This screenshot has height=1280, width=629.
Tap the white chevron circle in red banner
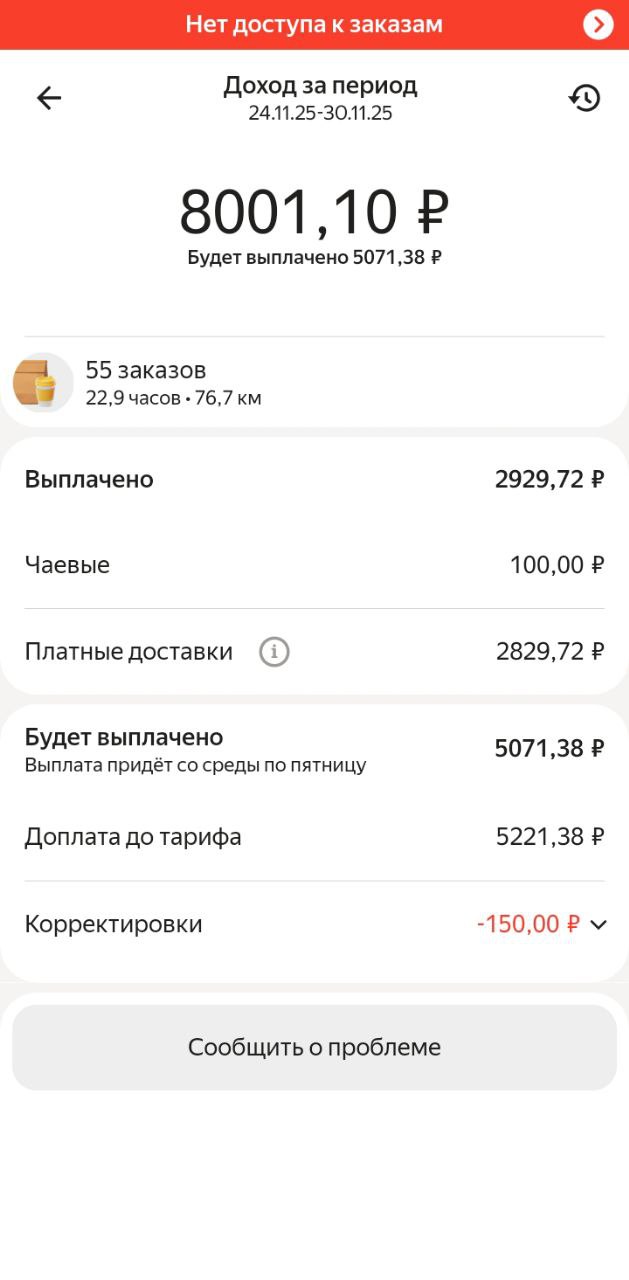tap(598, 24)
